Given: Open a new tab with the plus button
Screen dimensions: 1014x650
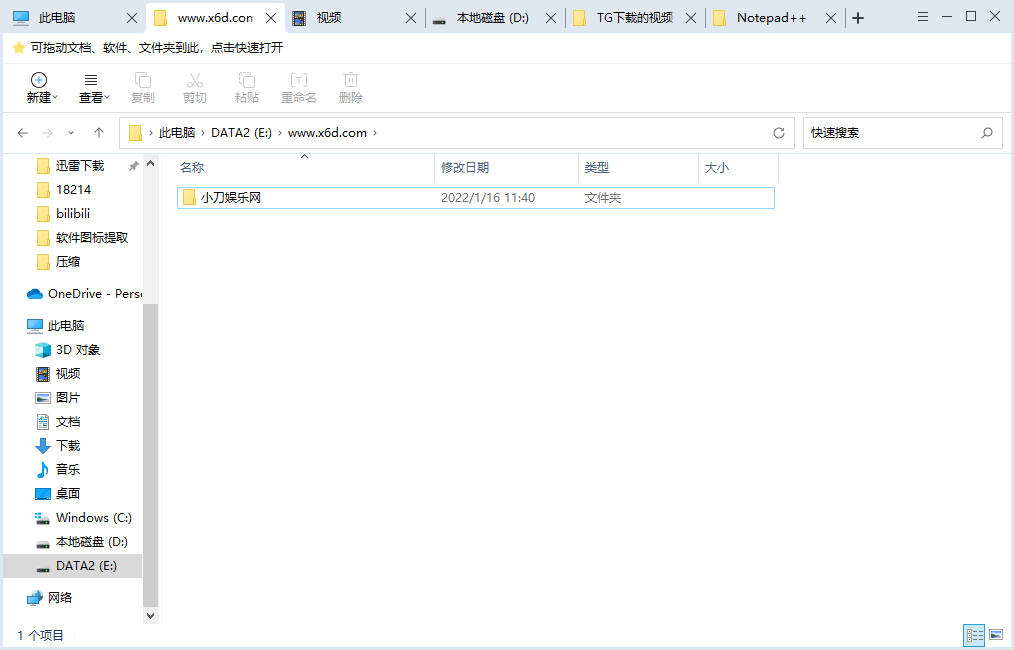Looking at the screenshot, I should coord(860,16).
